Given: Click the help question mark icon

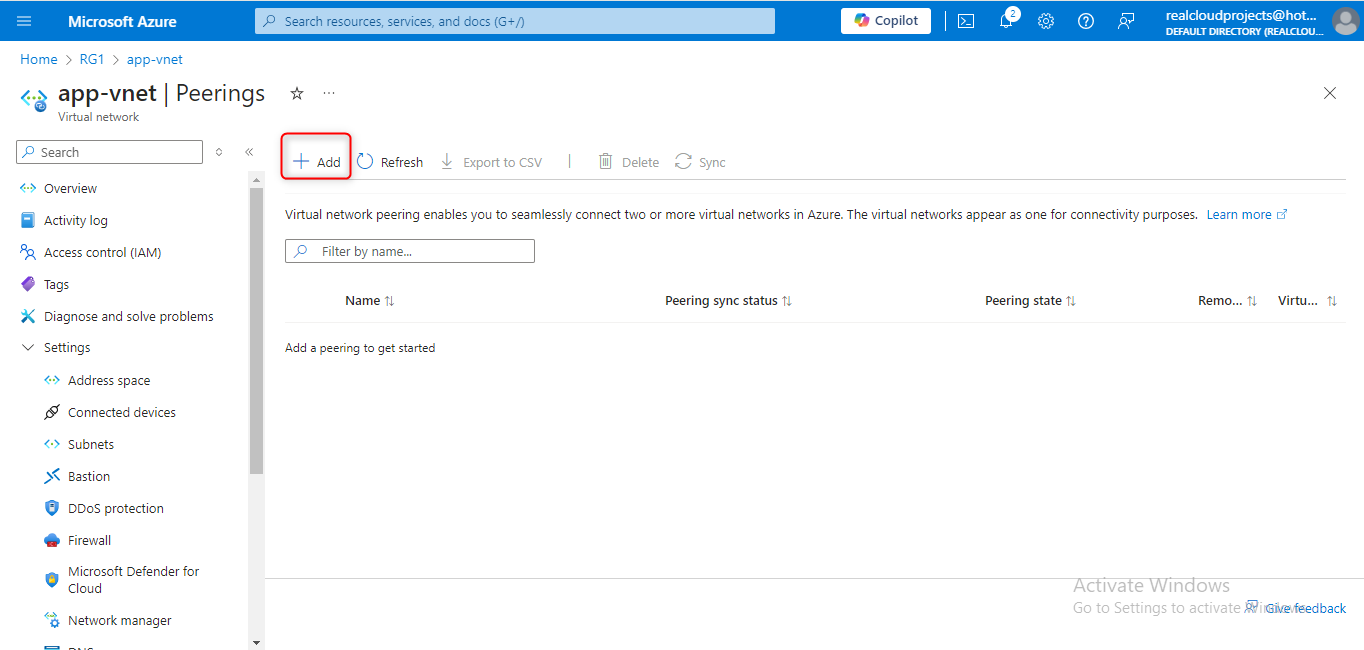Looking at the screenshot, I should pyautogui.click(x=1086, y=21).
